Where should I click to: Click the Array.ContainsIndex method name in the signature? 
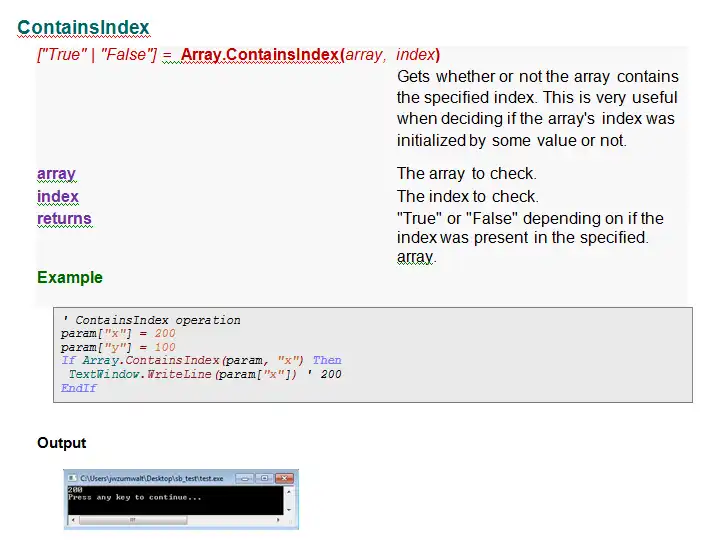pyautogui.click(x=260, y=54)
